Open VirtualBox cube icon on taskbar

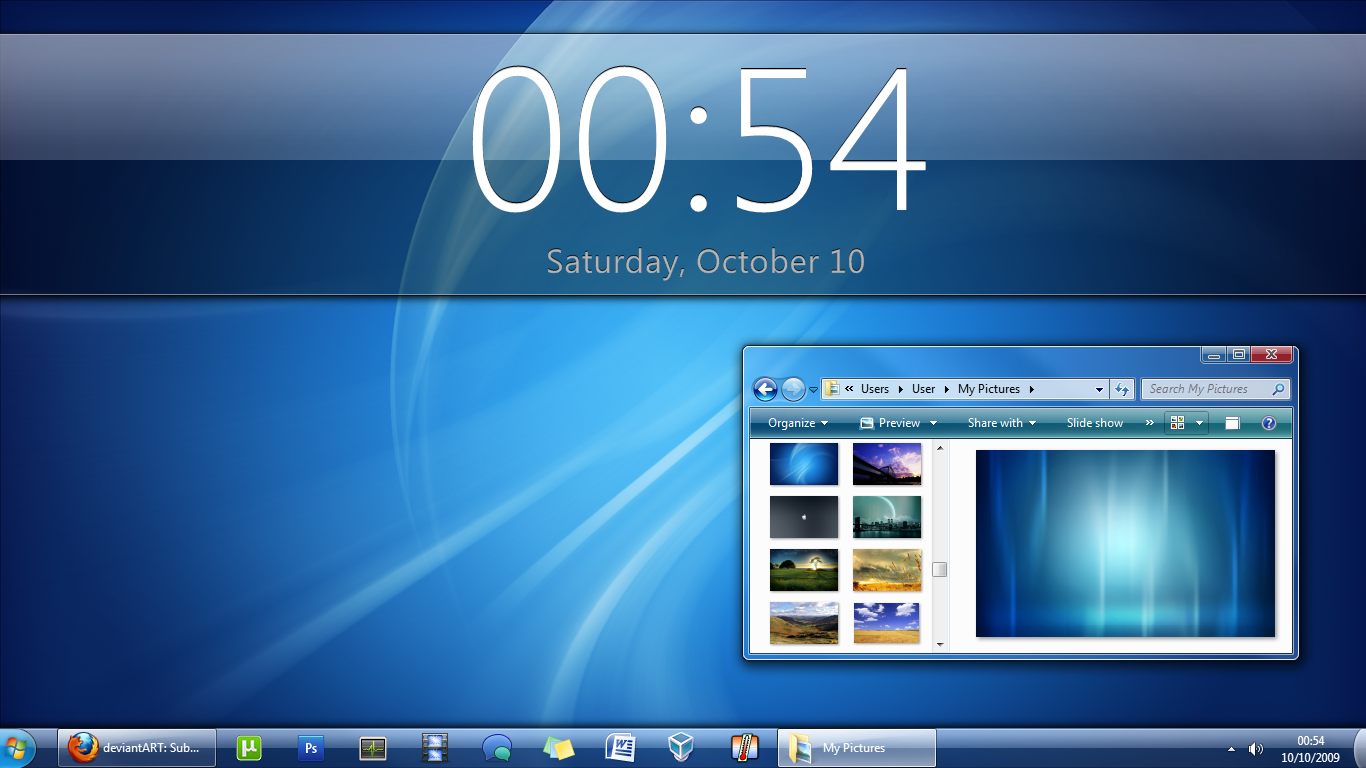pos(682,747)
